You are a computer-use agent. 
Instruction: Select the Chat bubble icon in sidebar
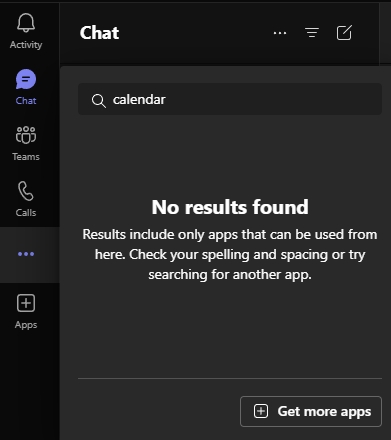[26, 79]
